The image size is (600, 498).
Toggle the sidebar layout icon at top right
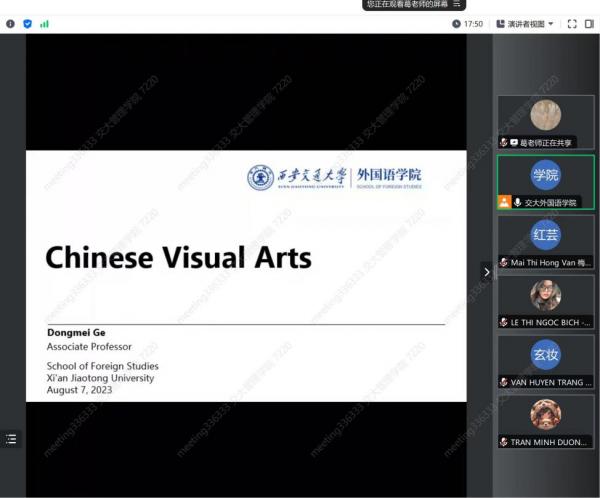(x=589, y=24)
